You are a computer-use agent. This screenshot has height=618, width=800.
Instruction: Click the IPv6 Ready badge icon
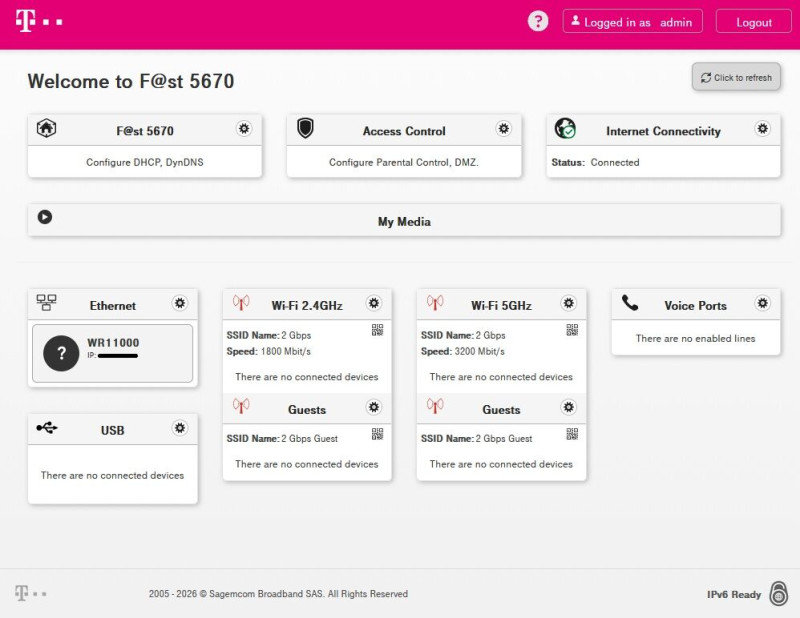coord(779,594)
